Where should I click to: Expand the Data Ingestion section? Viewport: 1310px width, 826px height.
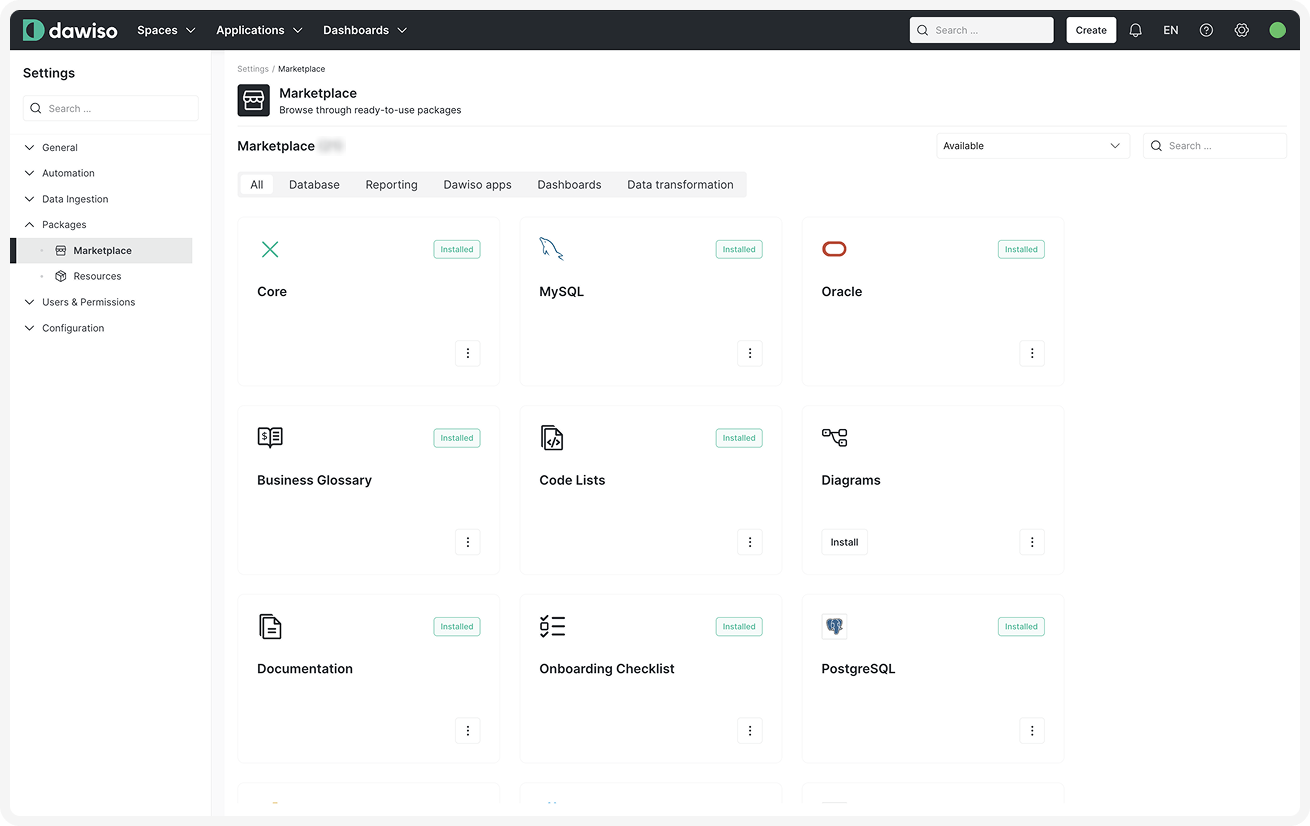point(75,199)
